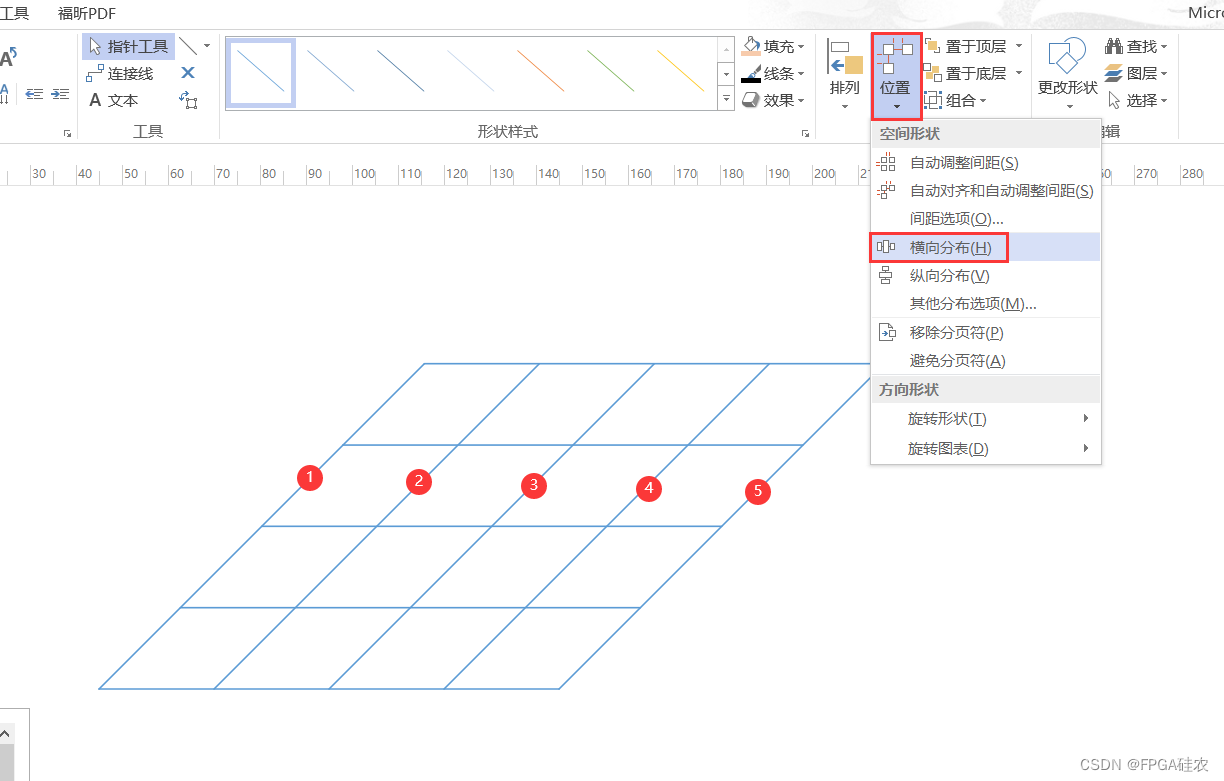Click the 选择 select button

coord(1136,100)
